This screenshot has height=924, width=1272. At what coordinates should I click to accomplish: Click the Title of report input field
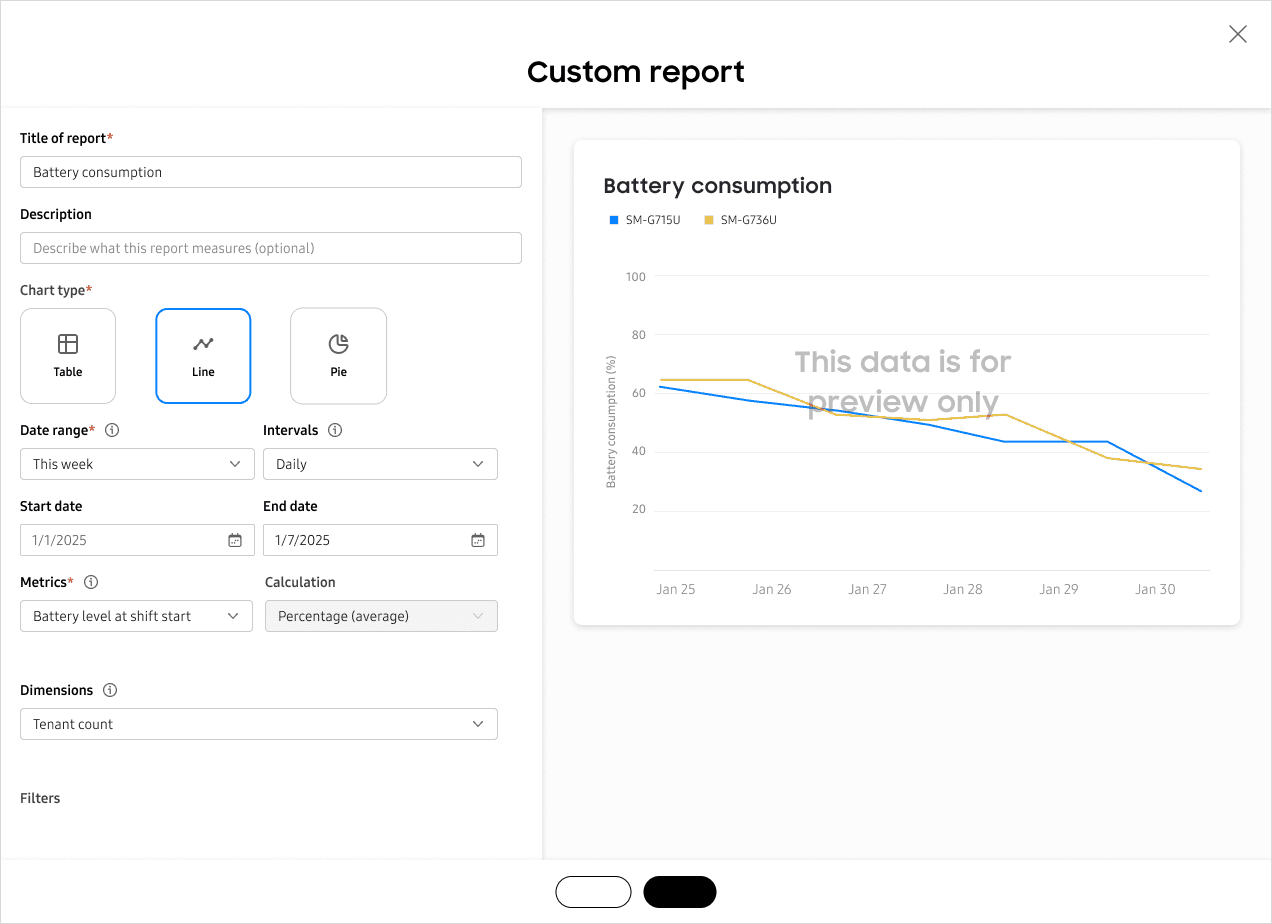271,172
